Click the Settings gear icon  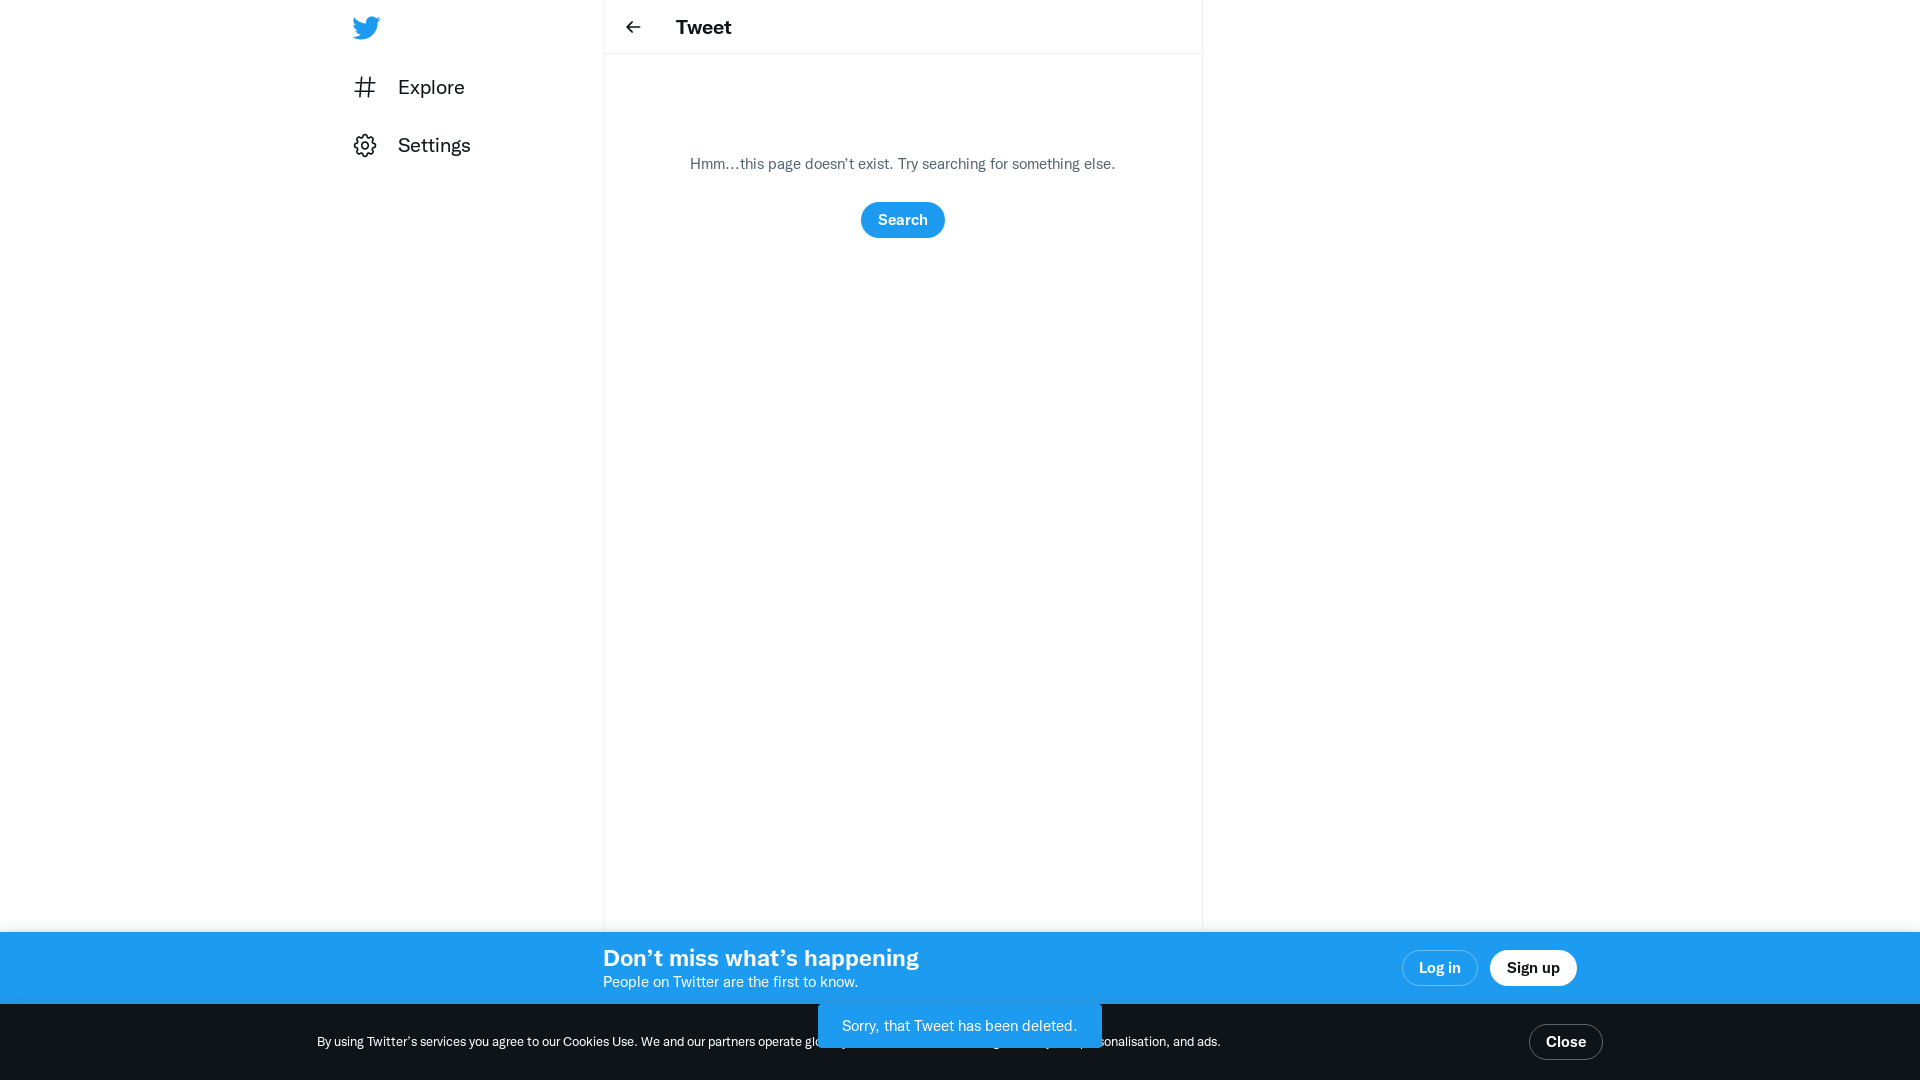click(x=365, y=146)
